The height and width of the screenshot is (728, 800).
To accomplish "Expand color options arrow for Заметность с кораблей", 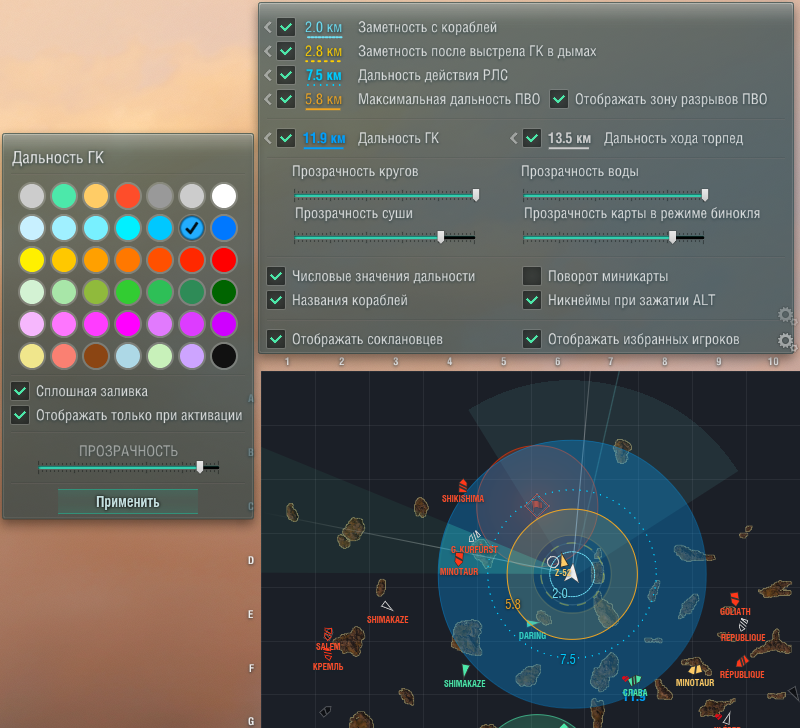I will 268,27.
